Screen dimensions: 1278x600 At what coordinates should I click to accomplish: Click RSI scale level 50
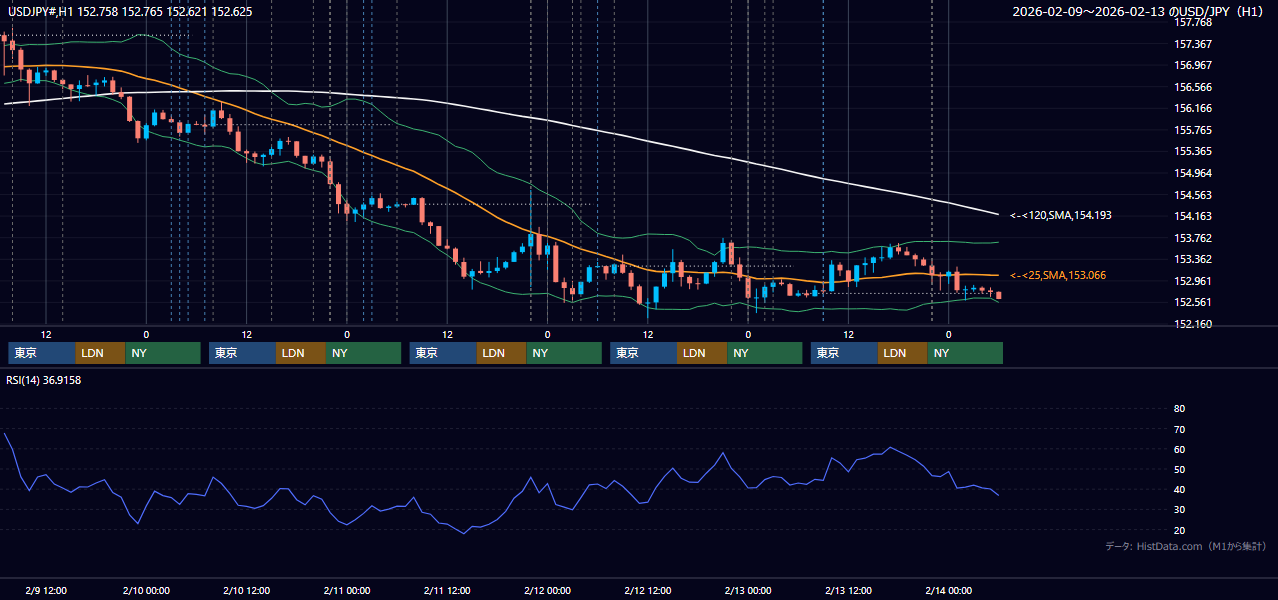coord(1179,469)
